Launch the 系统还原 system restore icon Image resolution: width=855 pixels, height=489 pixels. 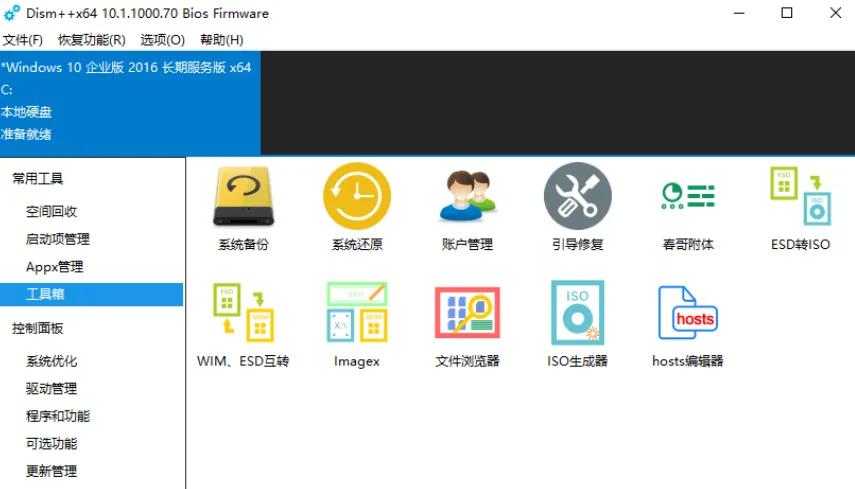click(357, 197)
